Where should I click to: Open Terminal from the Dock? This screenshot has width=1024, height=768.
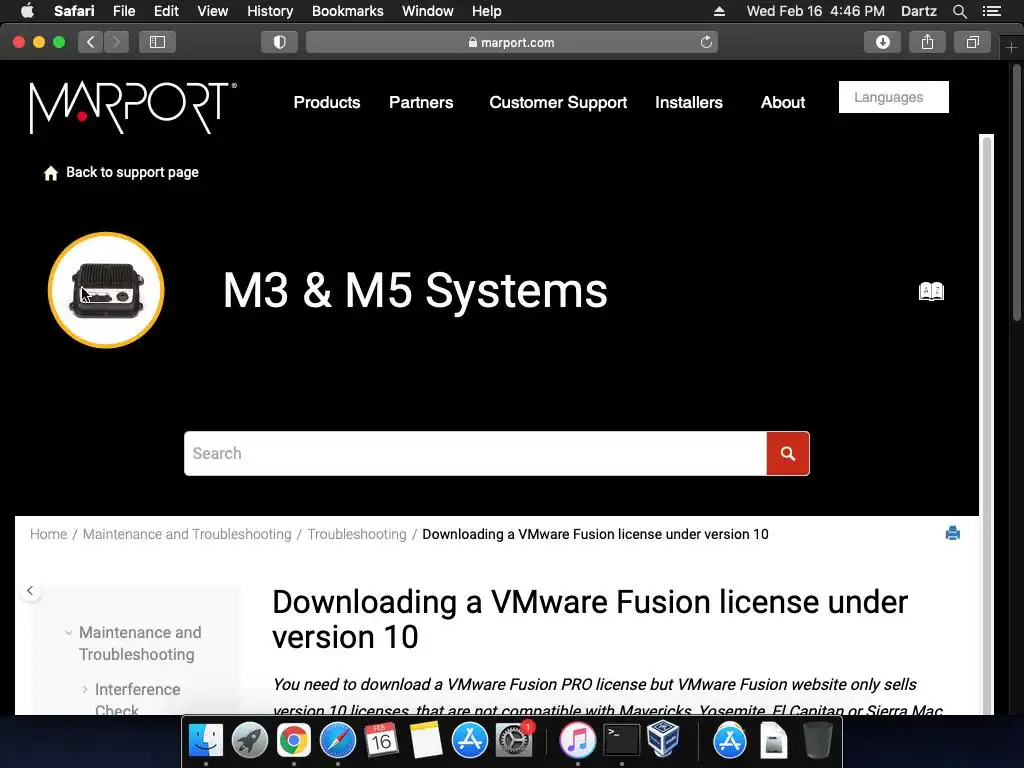(x=621, y=741)
